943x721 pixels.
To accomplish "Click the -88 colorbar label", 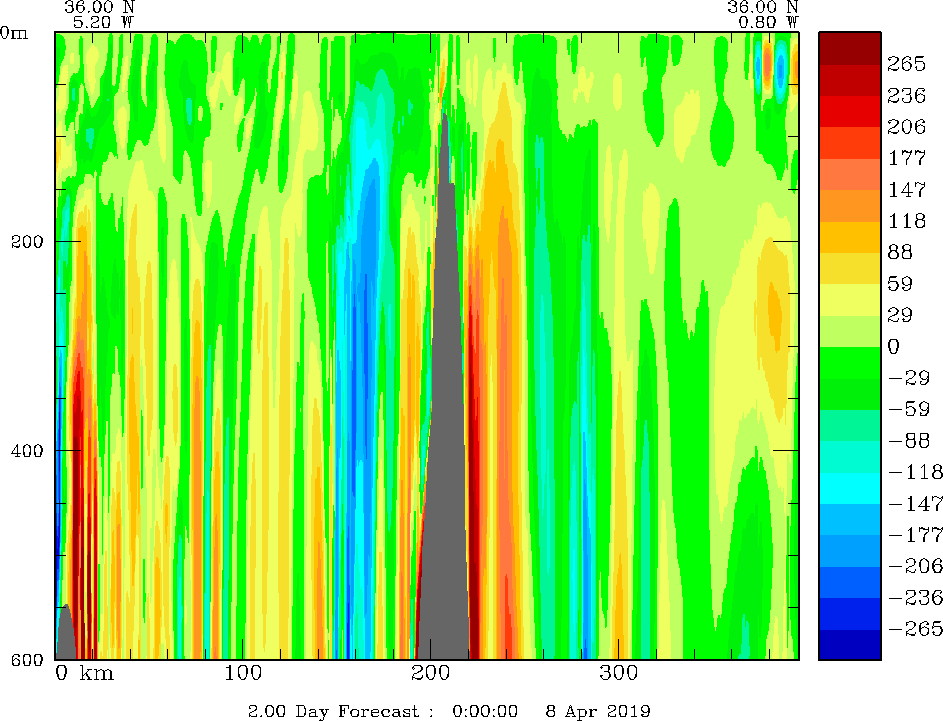I will pyautogui.click(x=909, y=440).
